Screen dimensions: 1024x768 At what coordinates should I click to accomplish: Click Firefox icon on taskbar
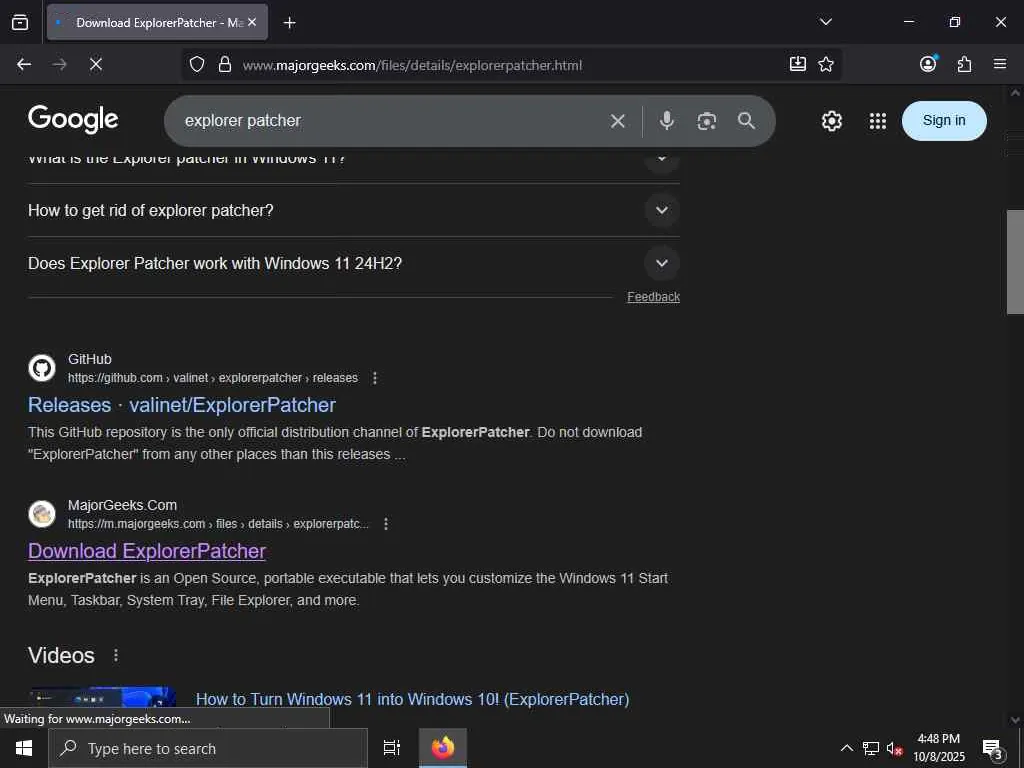point(443,748)
